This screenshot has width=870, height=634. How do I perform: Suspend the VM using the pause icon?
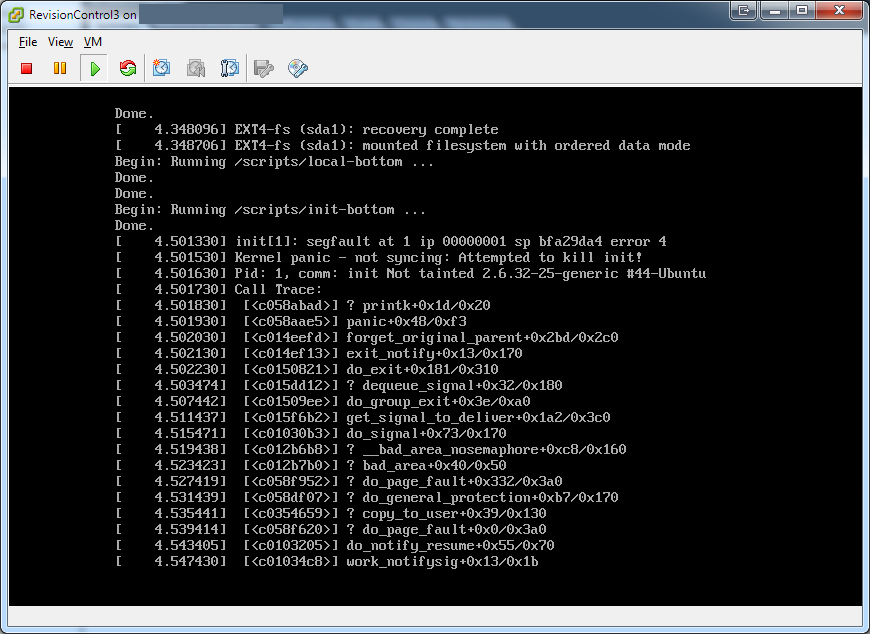click(60, 68)
